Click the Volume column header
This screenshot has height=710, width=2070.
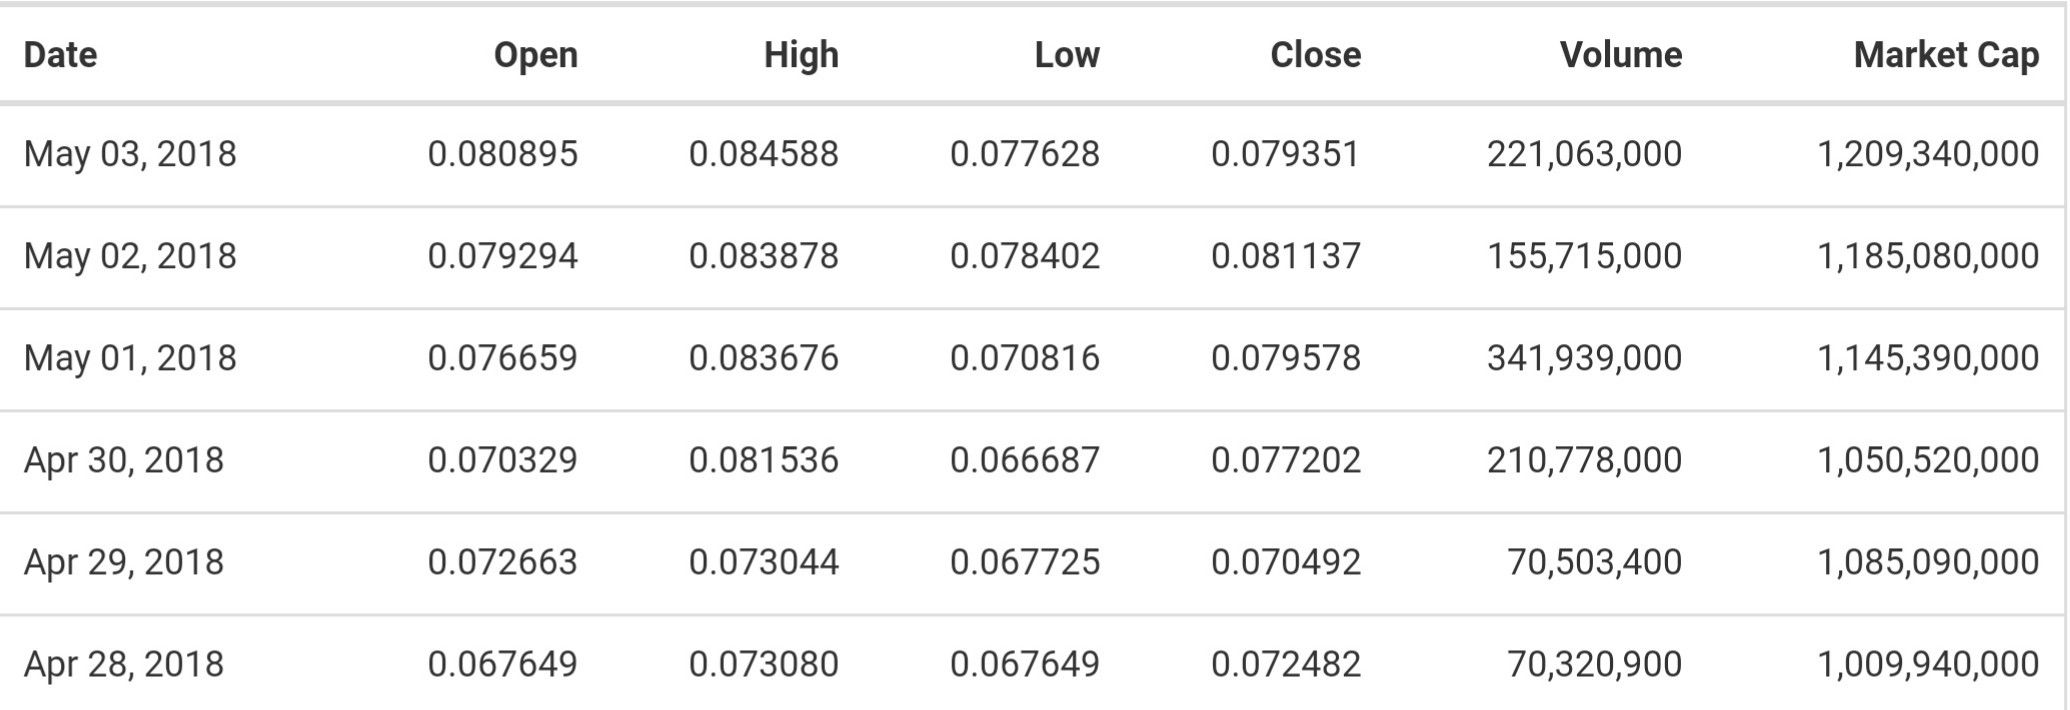coord(1620,54)
